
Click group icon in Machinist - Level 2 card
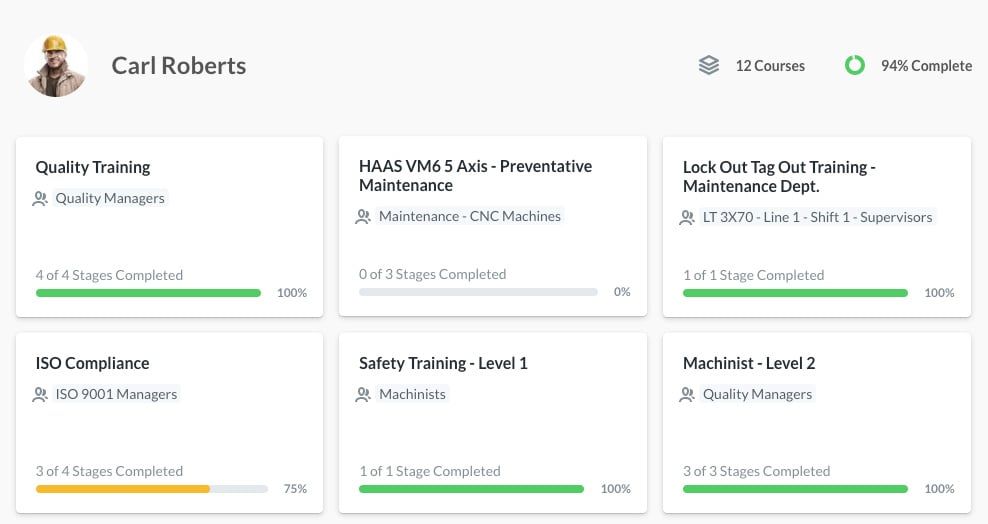(x=687, y=395)
